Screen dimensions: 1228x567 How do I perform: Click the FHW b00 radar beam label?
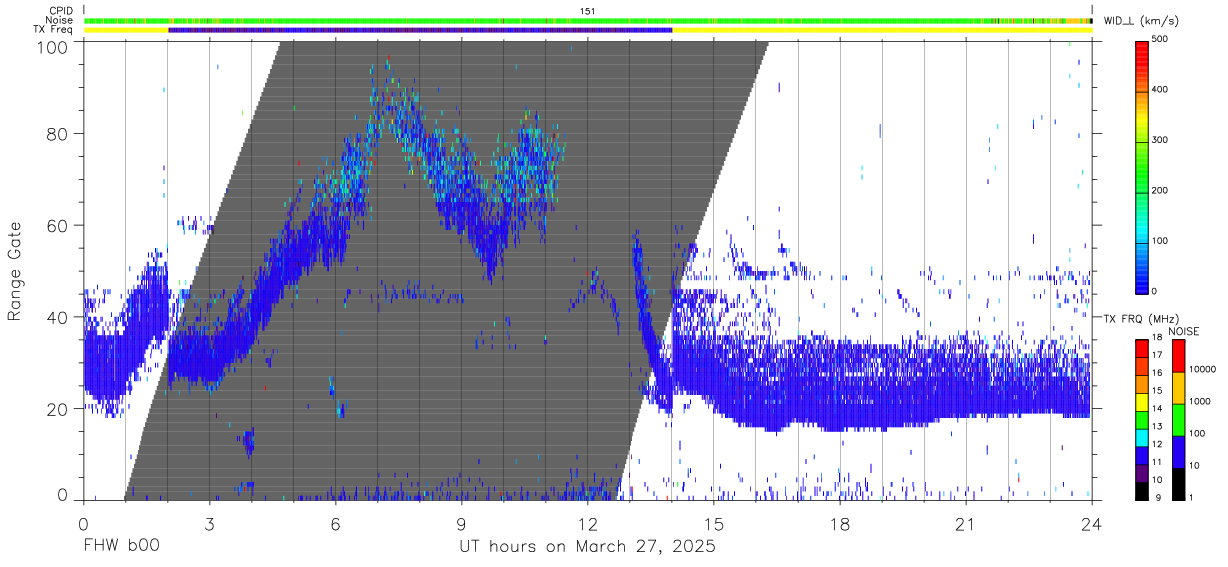[120, 548]
